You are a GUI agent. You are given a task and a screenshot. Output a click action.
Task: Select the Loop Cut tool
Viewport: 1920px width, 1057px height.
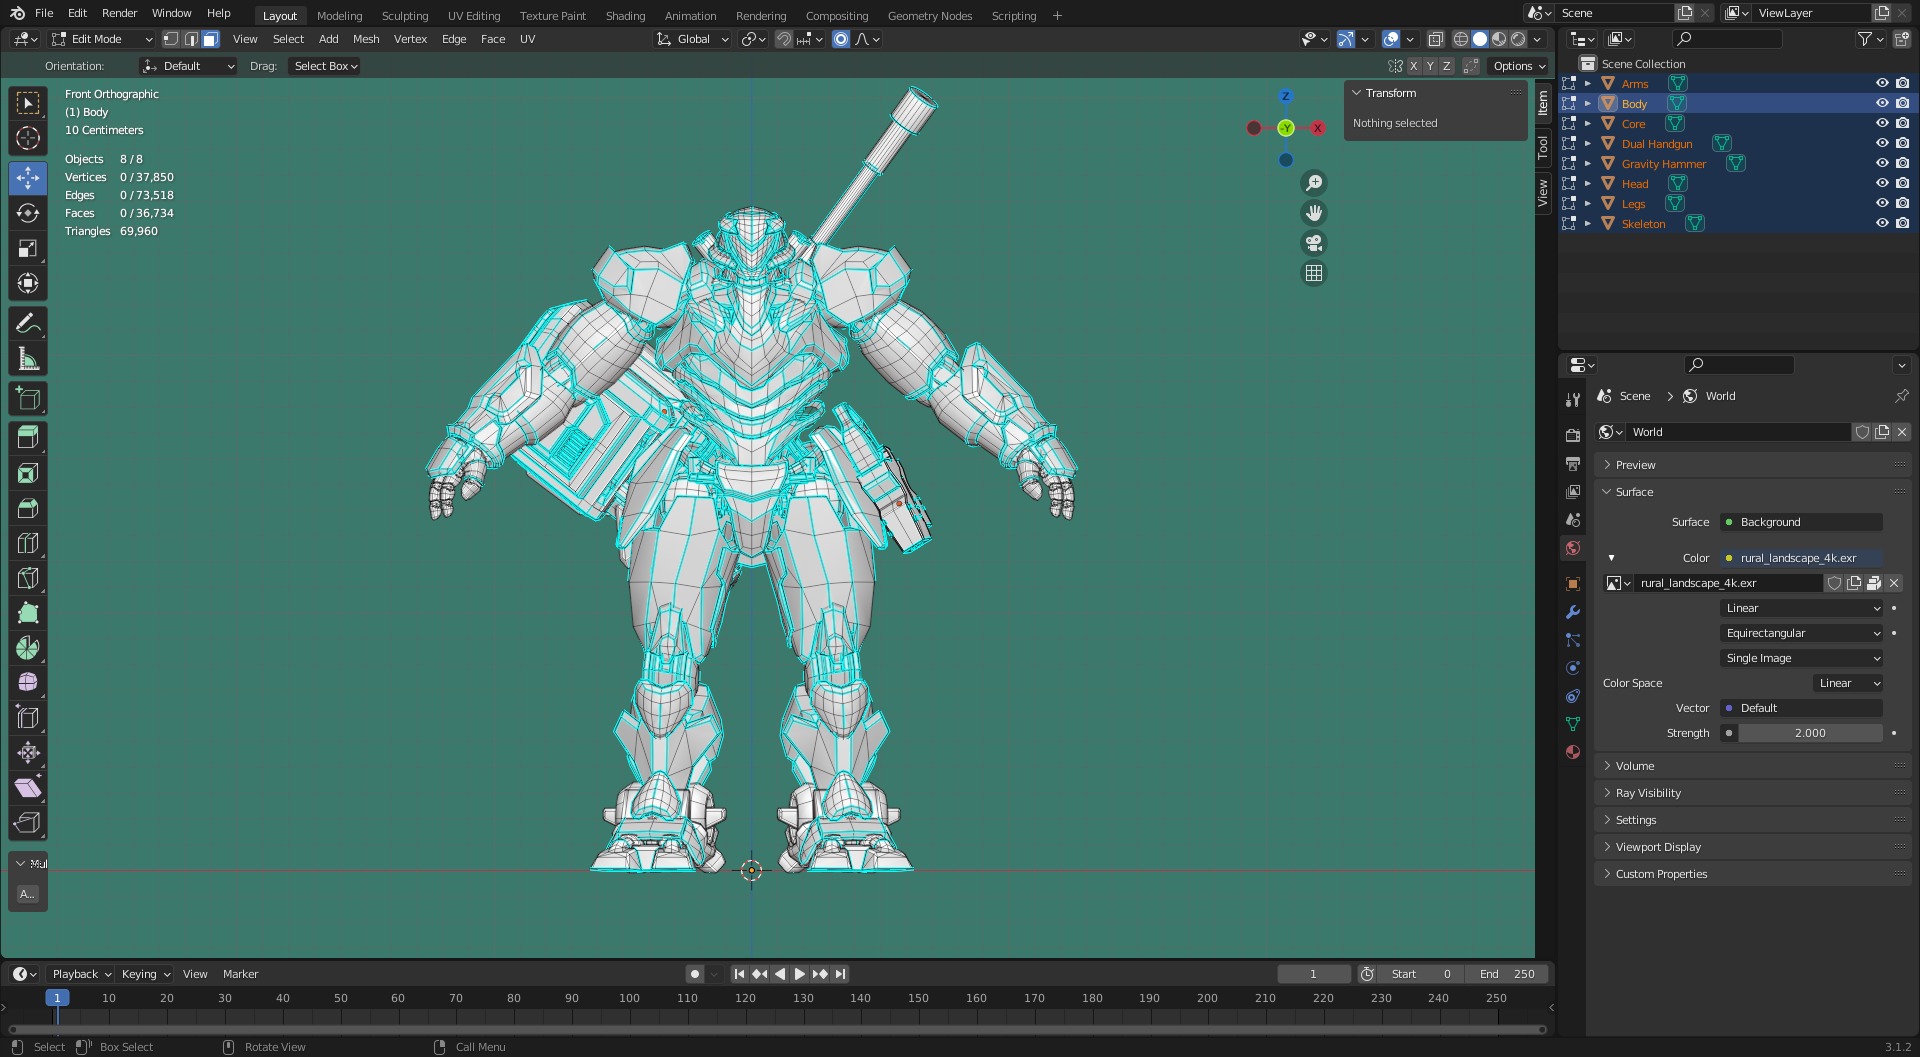click(x=28, y=543)
